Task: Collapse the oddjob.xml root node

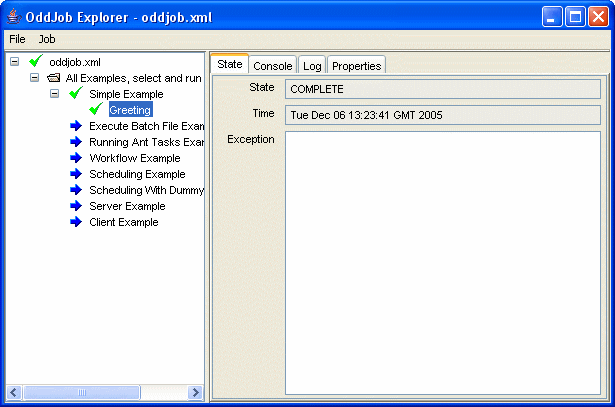Action: (x=15, y=62)
